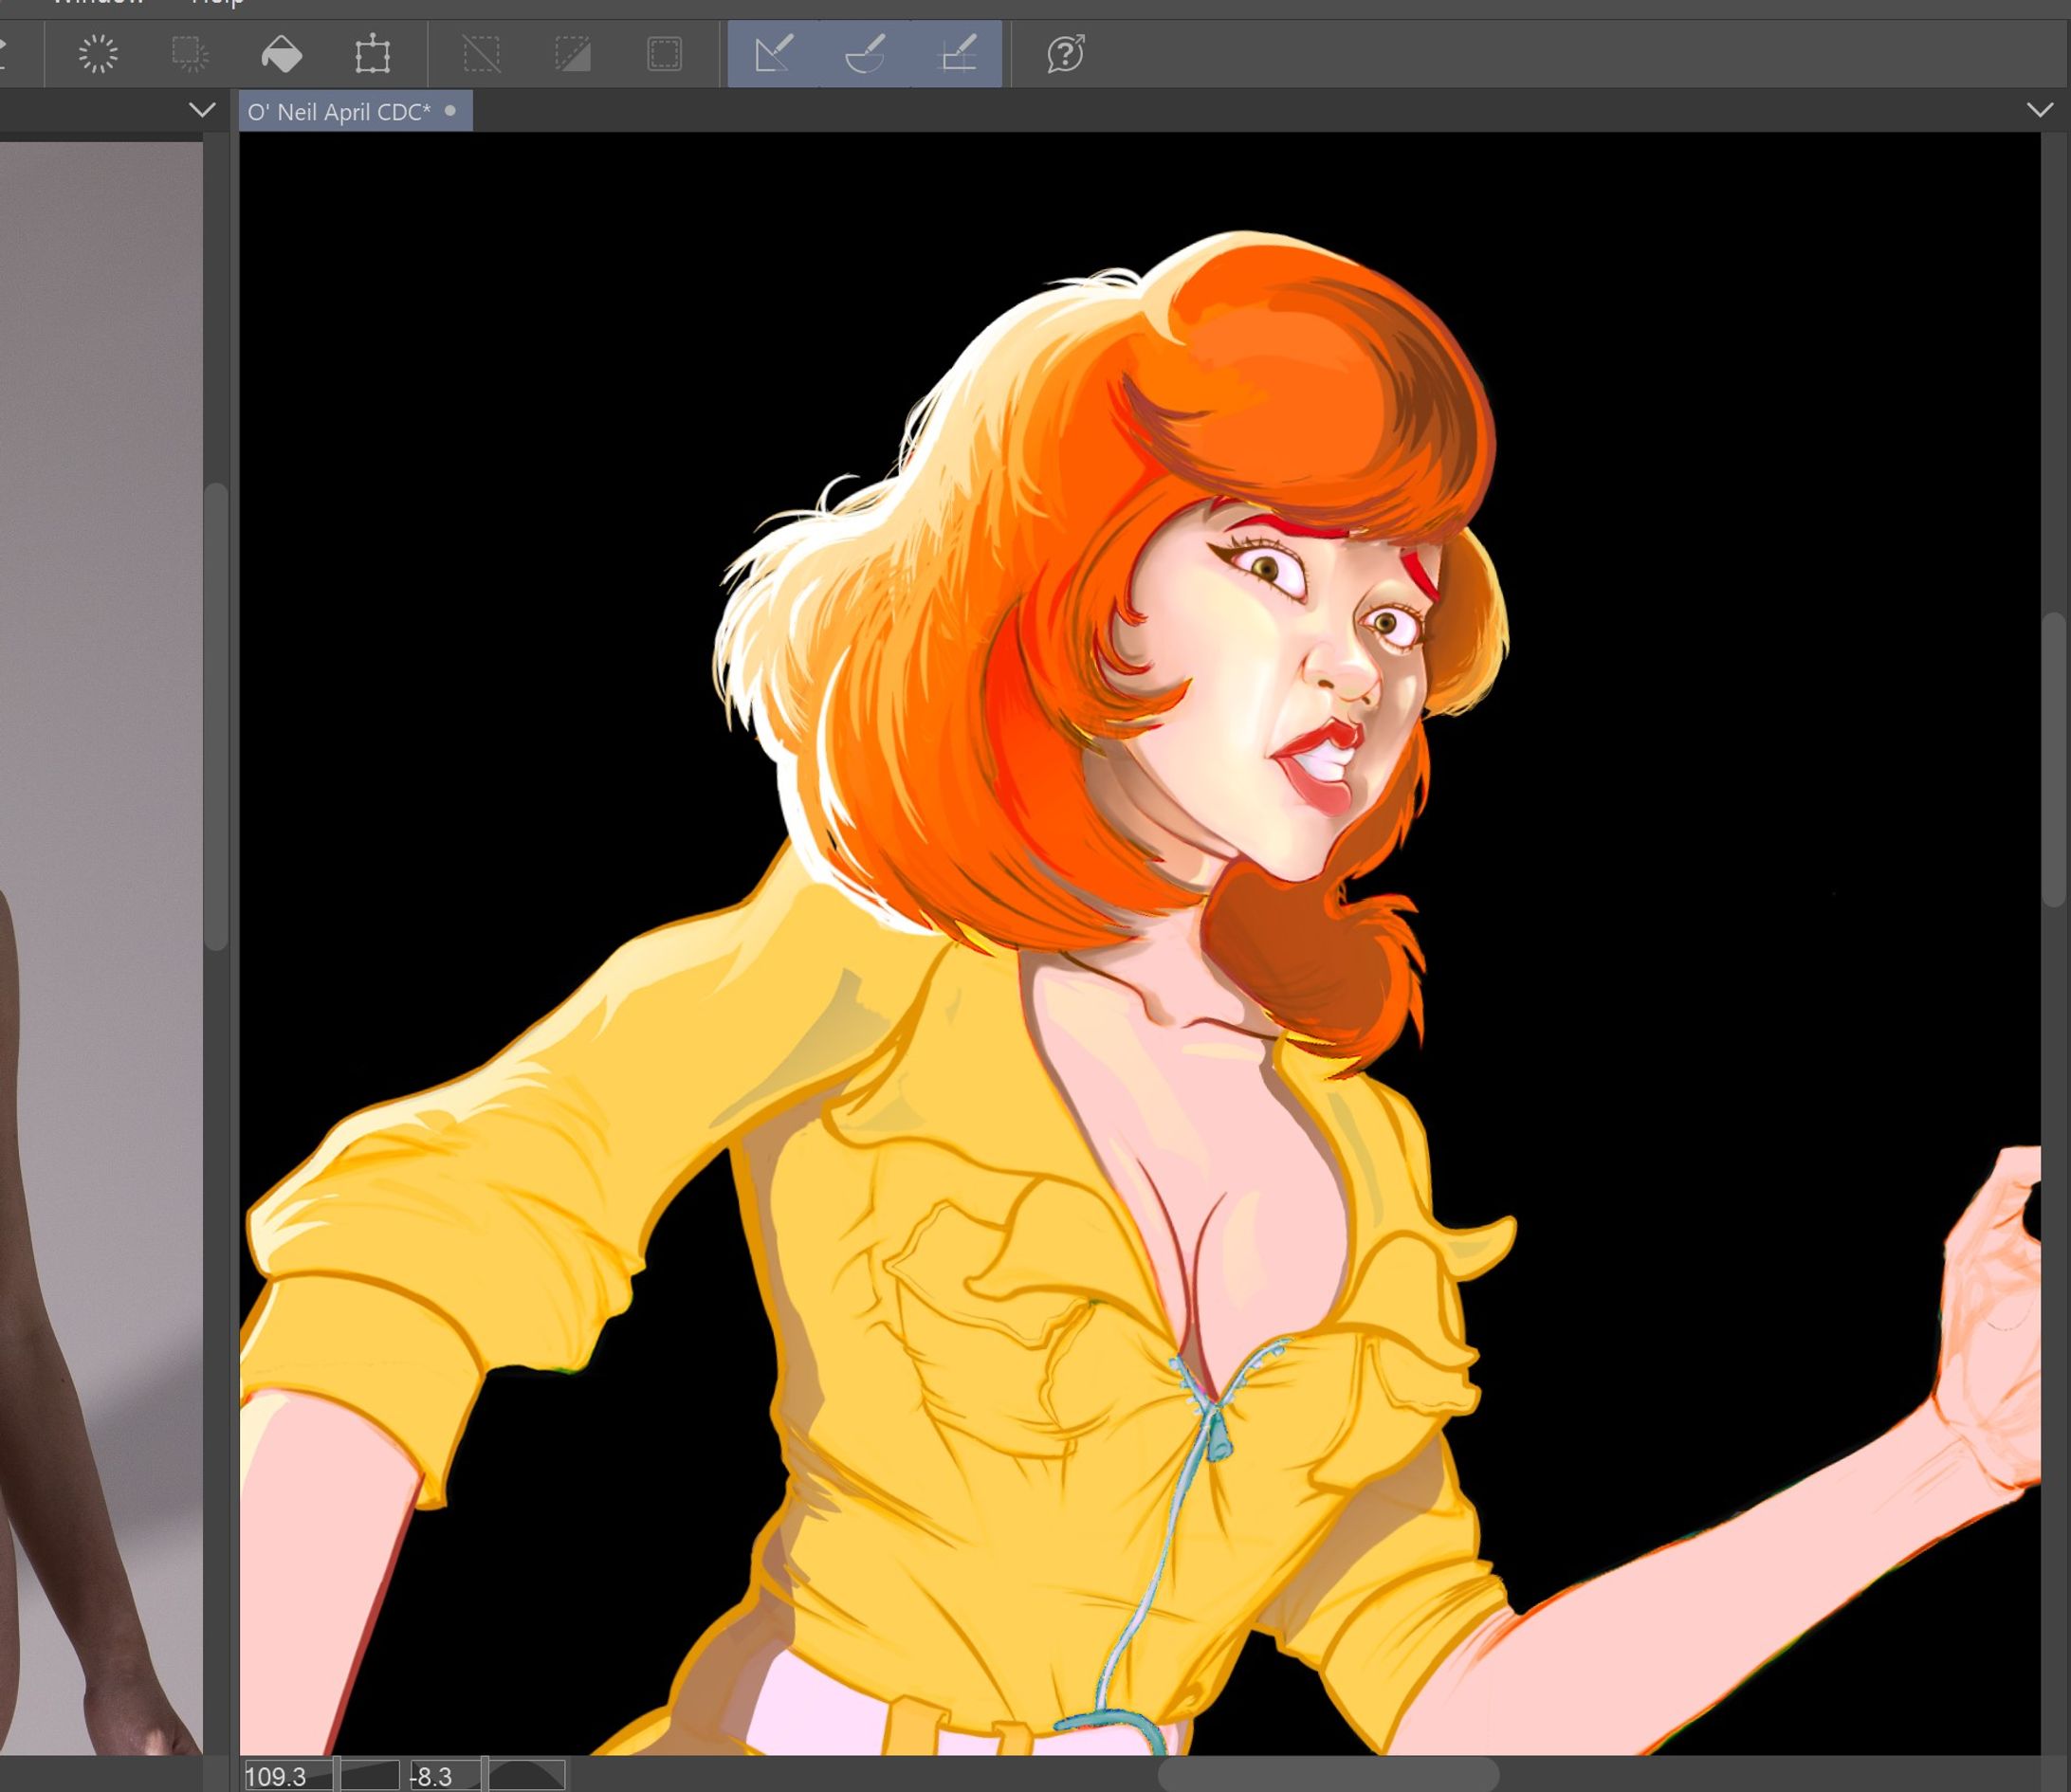Click the canvas horizontal scrollbar
Viewport: 2071px width, 1792px height.
click(x=1328, y=1774)
